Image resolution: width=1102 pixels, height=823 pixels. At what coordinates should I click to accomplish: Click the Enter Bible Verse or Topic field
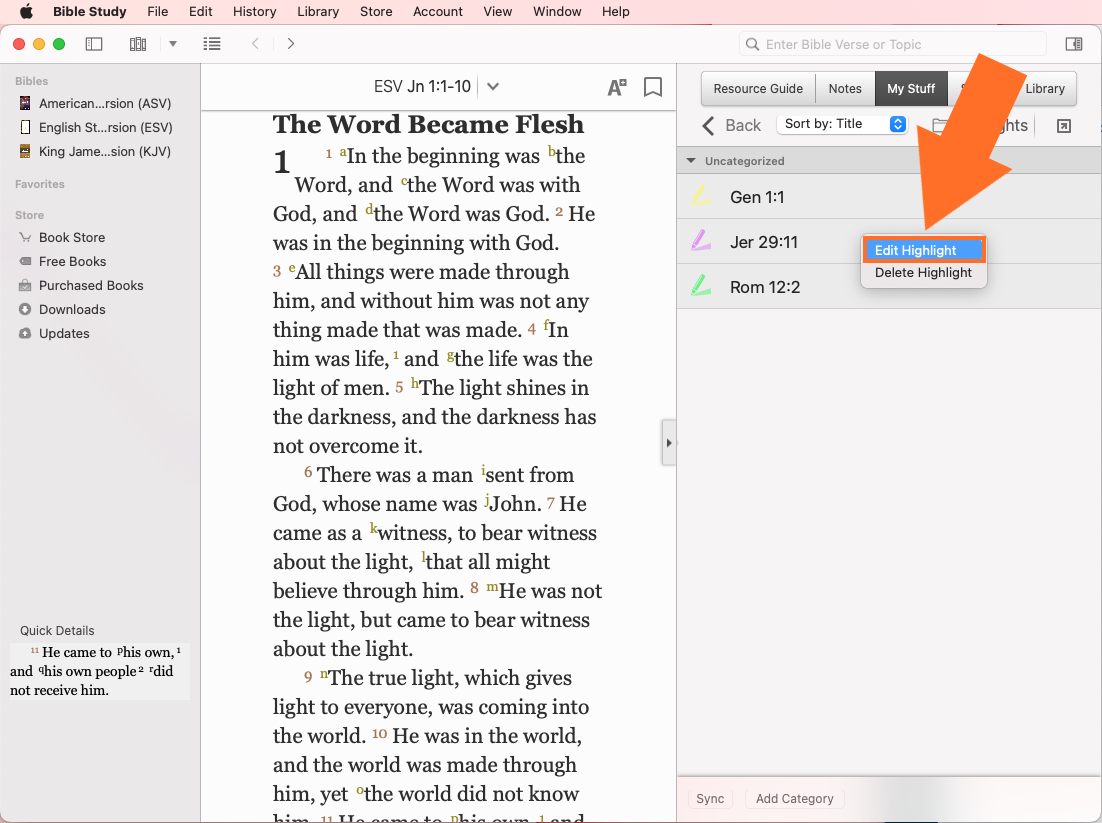click(894, 44)
